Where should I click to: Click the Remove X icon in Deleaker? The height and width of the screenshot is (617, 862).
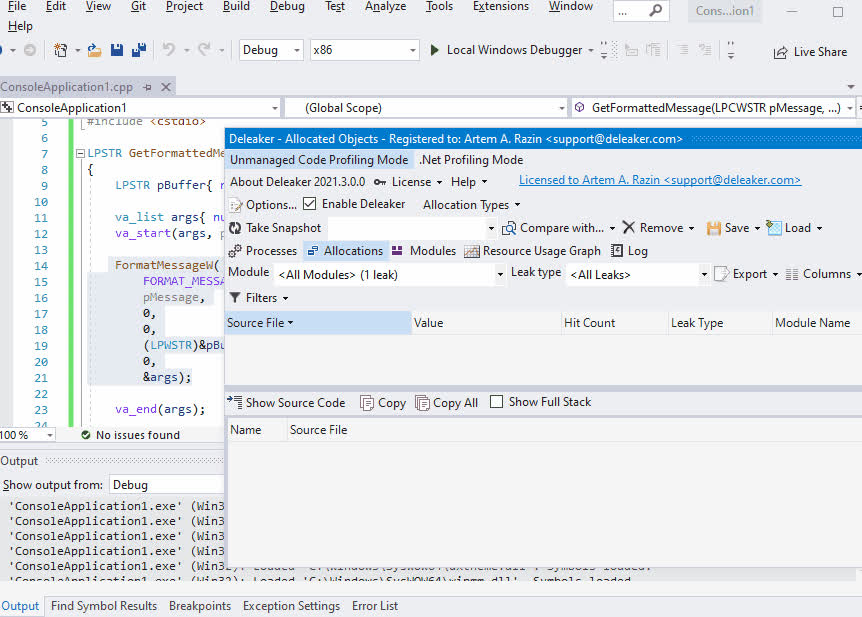tap(629, 228)
